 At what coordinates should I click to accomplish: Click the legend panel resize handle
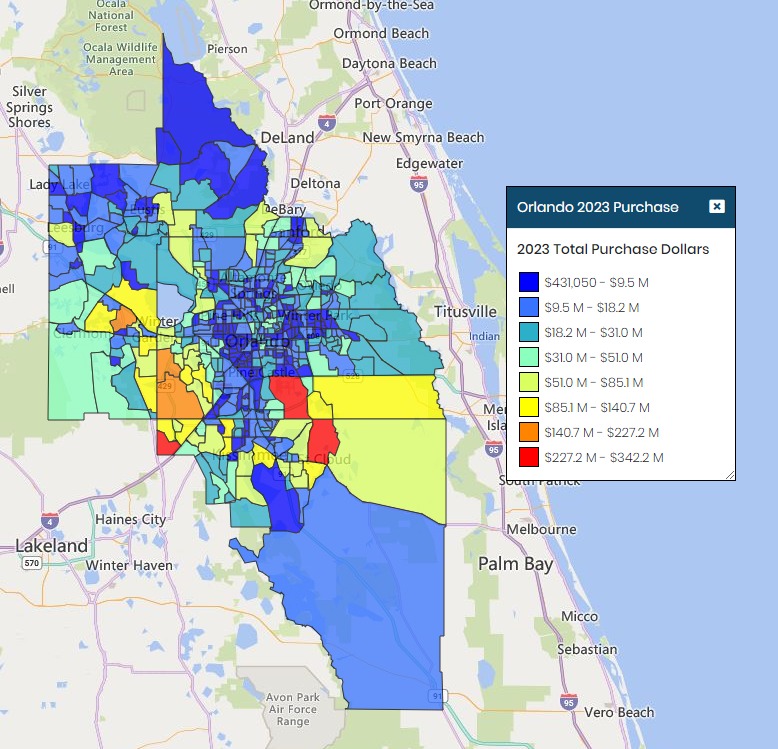coord(730,475)
